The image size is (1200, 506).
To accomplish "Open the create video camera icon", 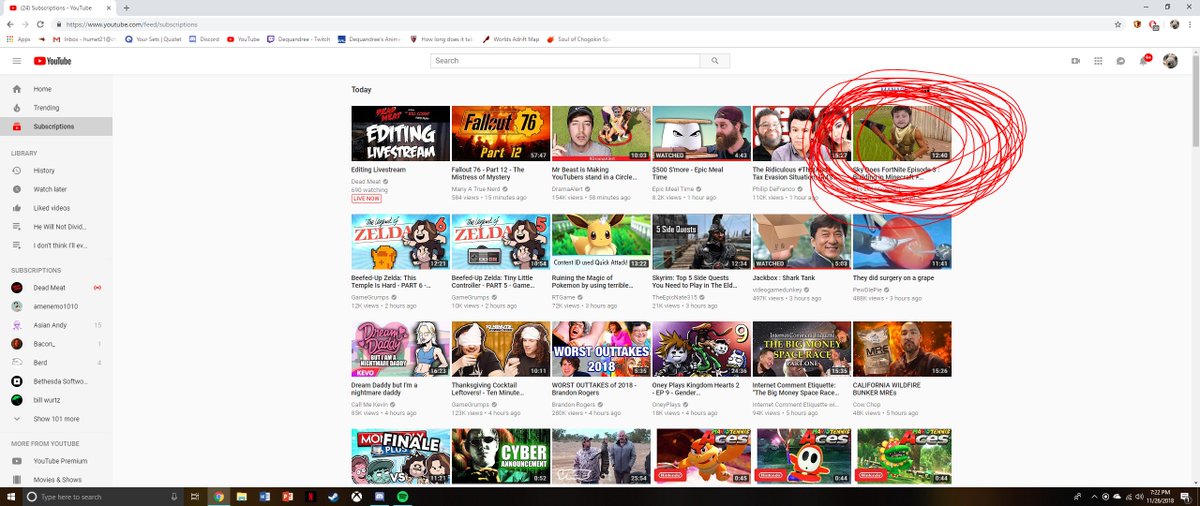I will 1076,61.
